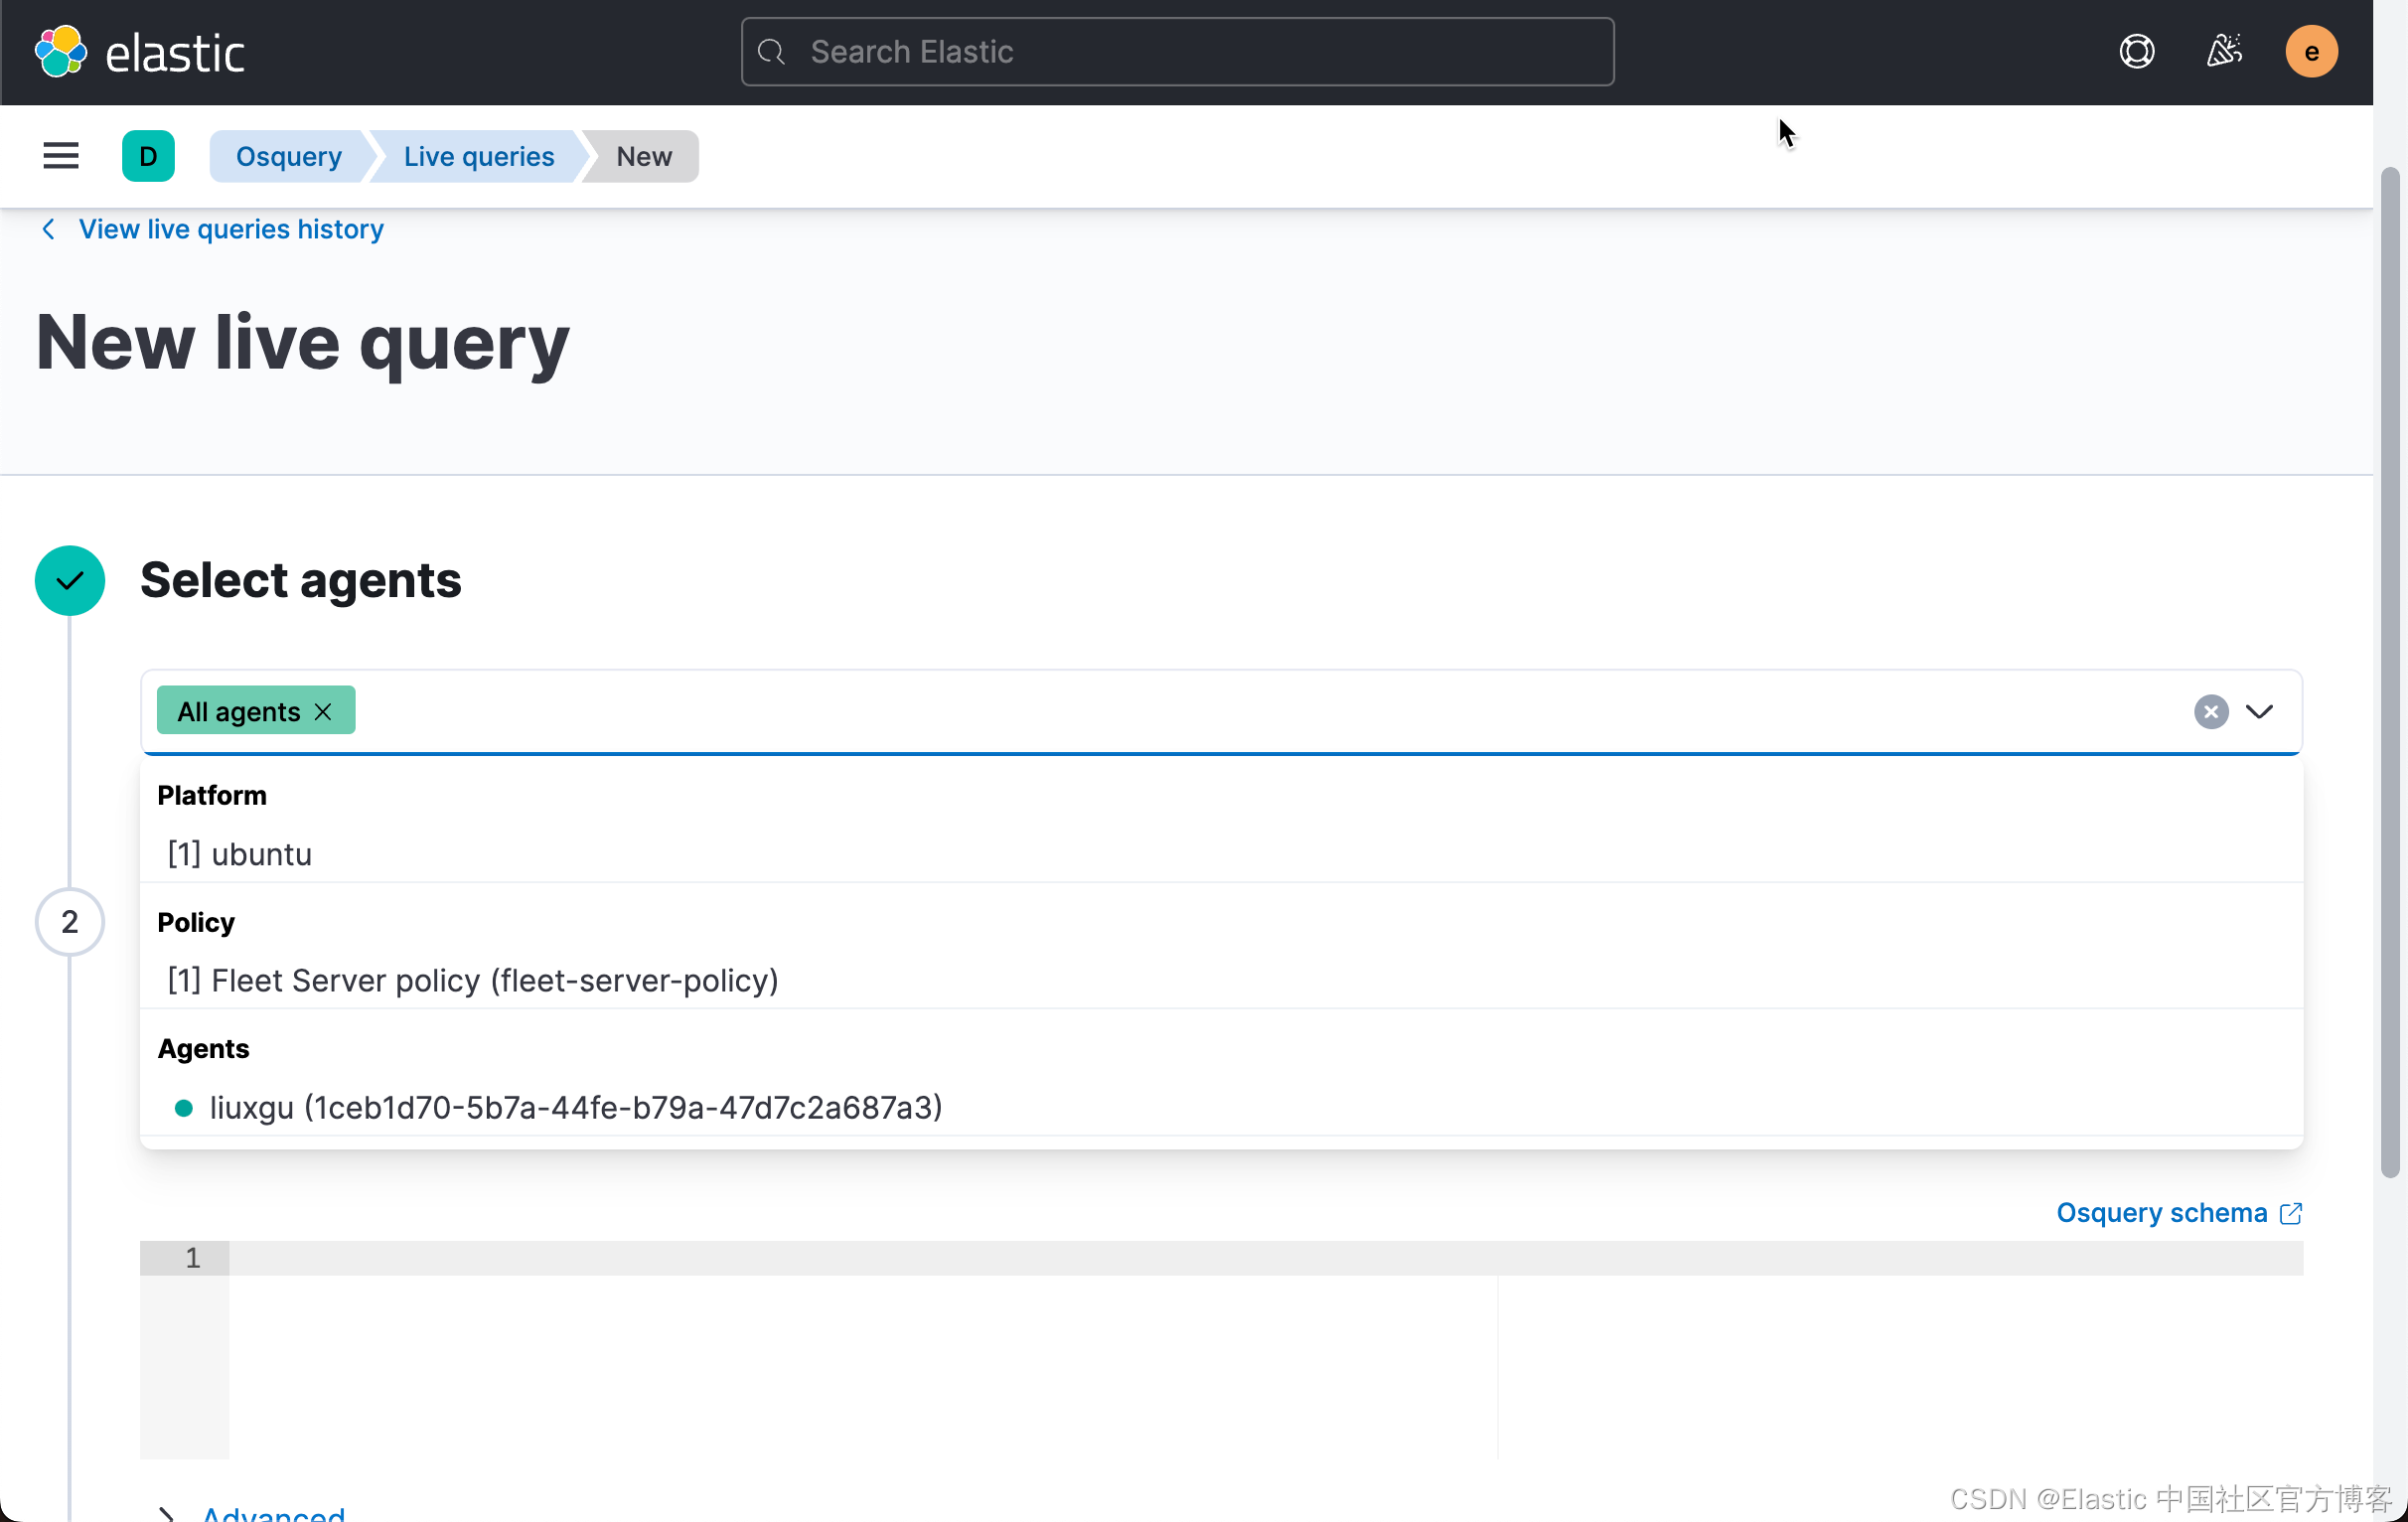This screenshot has width=2408, height=1522.
Task: Open the What's New party popper icon
Action: click(2224, 51)
